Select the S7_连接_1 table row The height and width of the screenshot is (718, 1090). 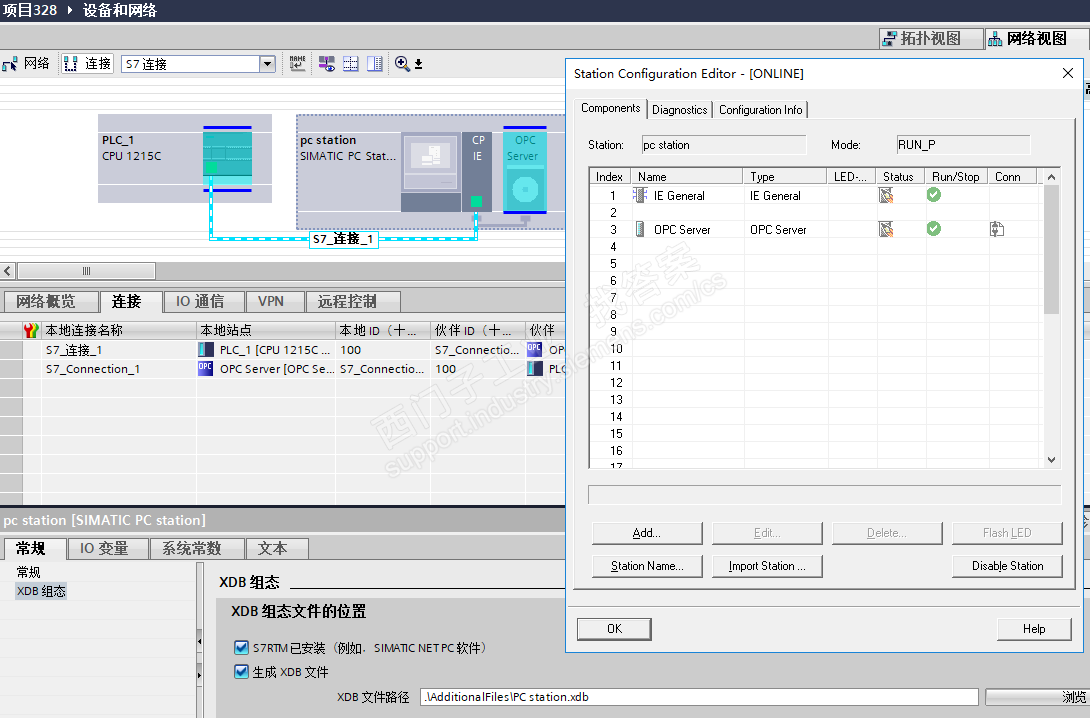click(282, 350)
